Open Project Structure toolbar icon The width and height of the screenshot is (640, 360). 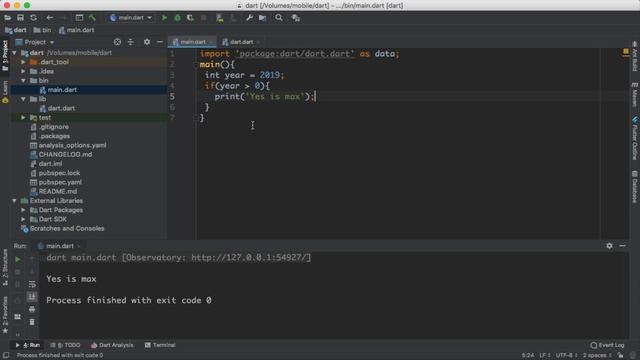(262, 18)
